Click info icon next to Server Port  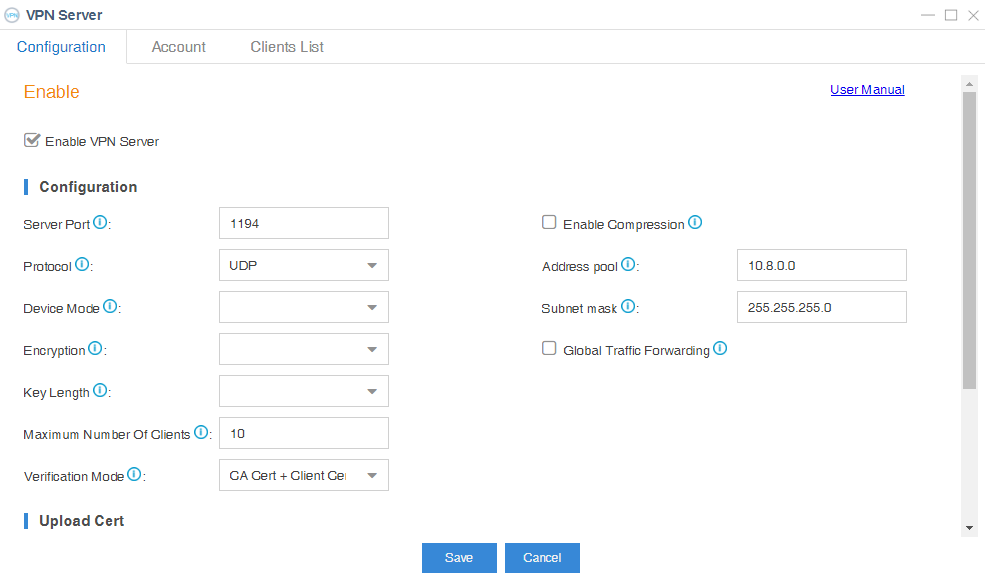(101, 223)
